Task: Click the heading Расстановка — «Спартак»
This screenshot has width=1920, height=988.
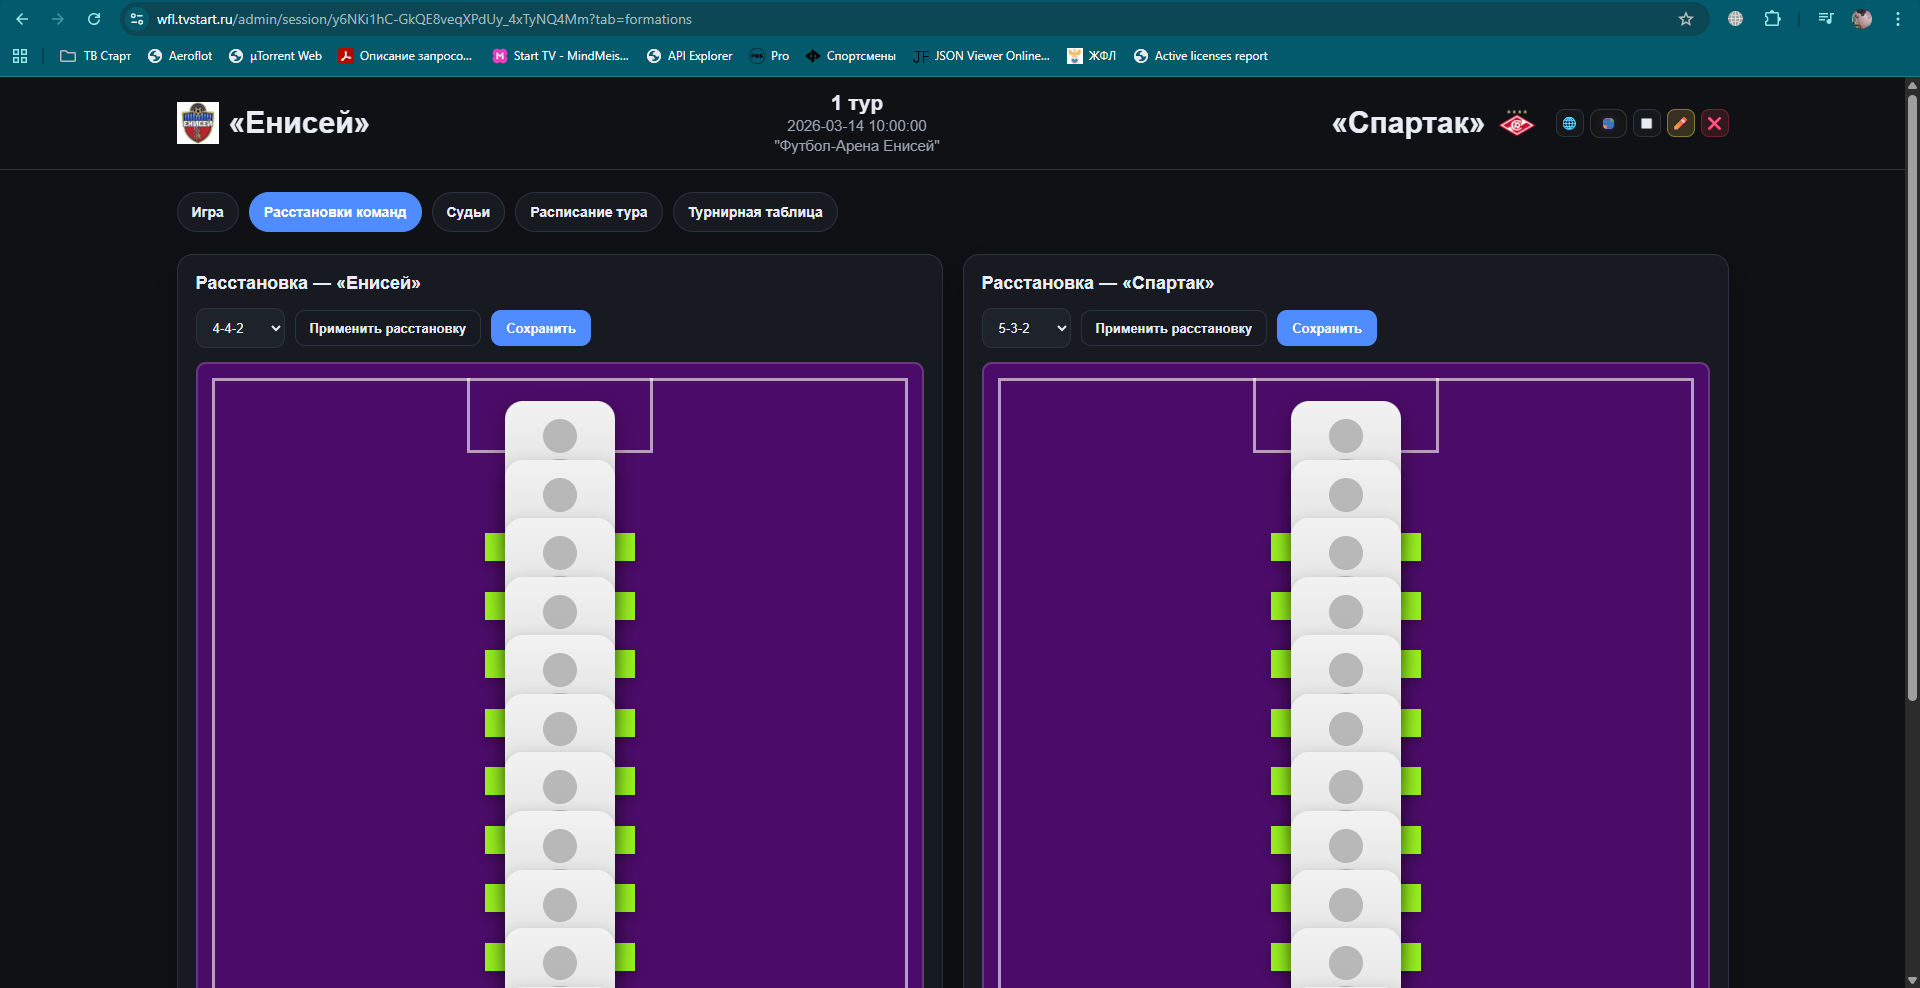Action: [x=1098, y=283]
